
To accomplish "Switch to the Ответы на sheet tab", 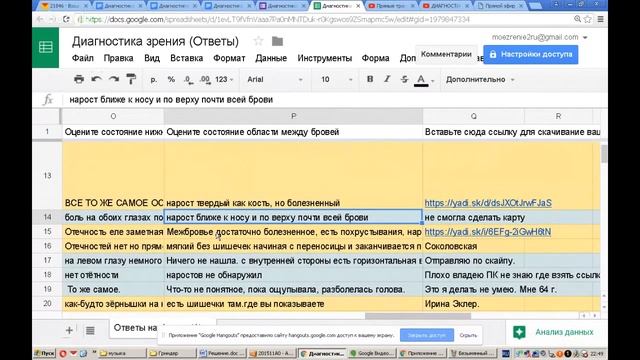I will point(135,328).
